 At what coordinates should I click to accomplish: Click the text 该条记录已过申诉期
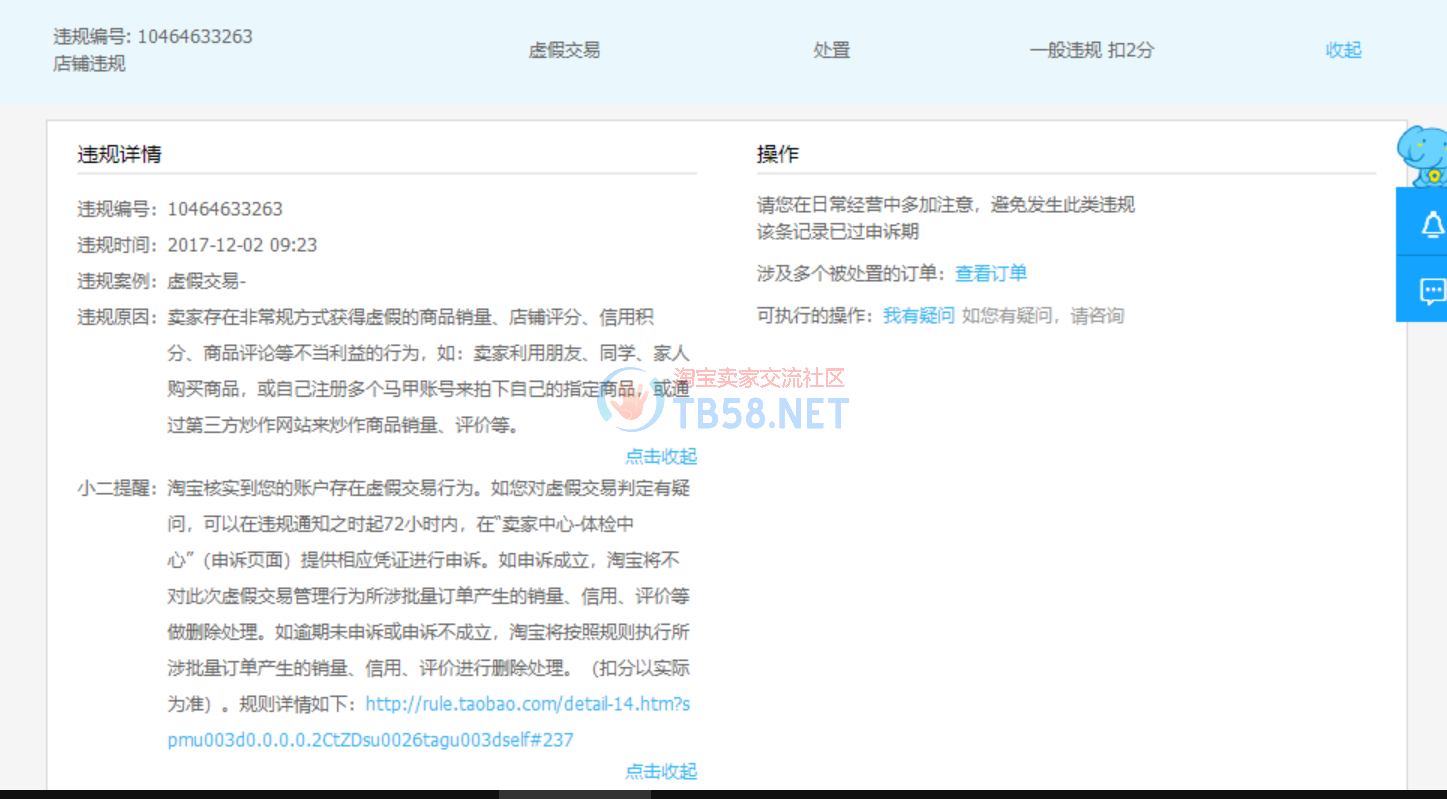[838, 231]
